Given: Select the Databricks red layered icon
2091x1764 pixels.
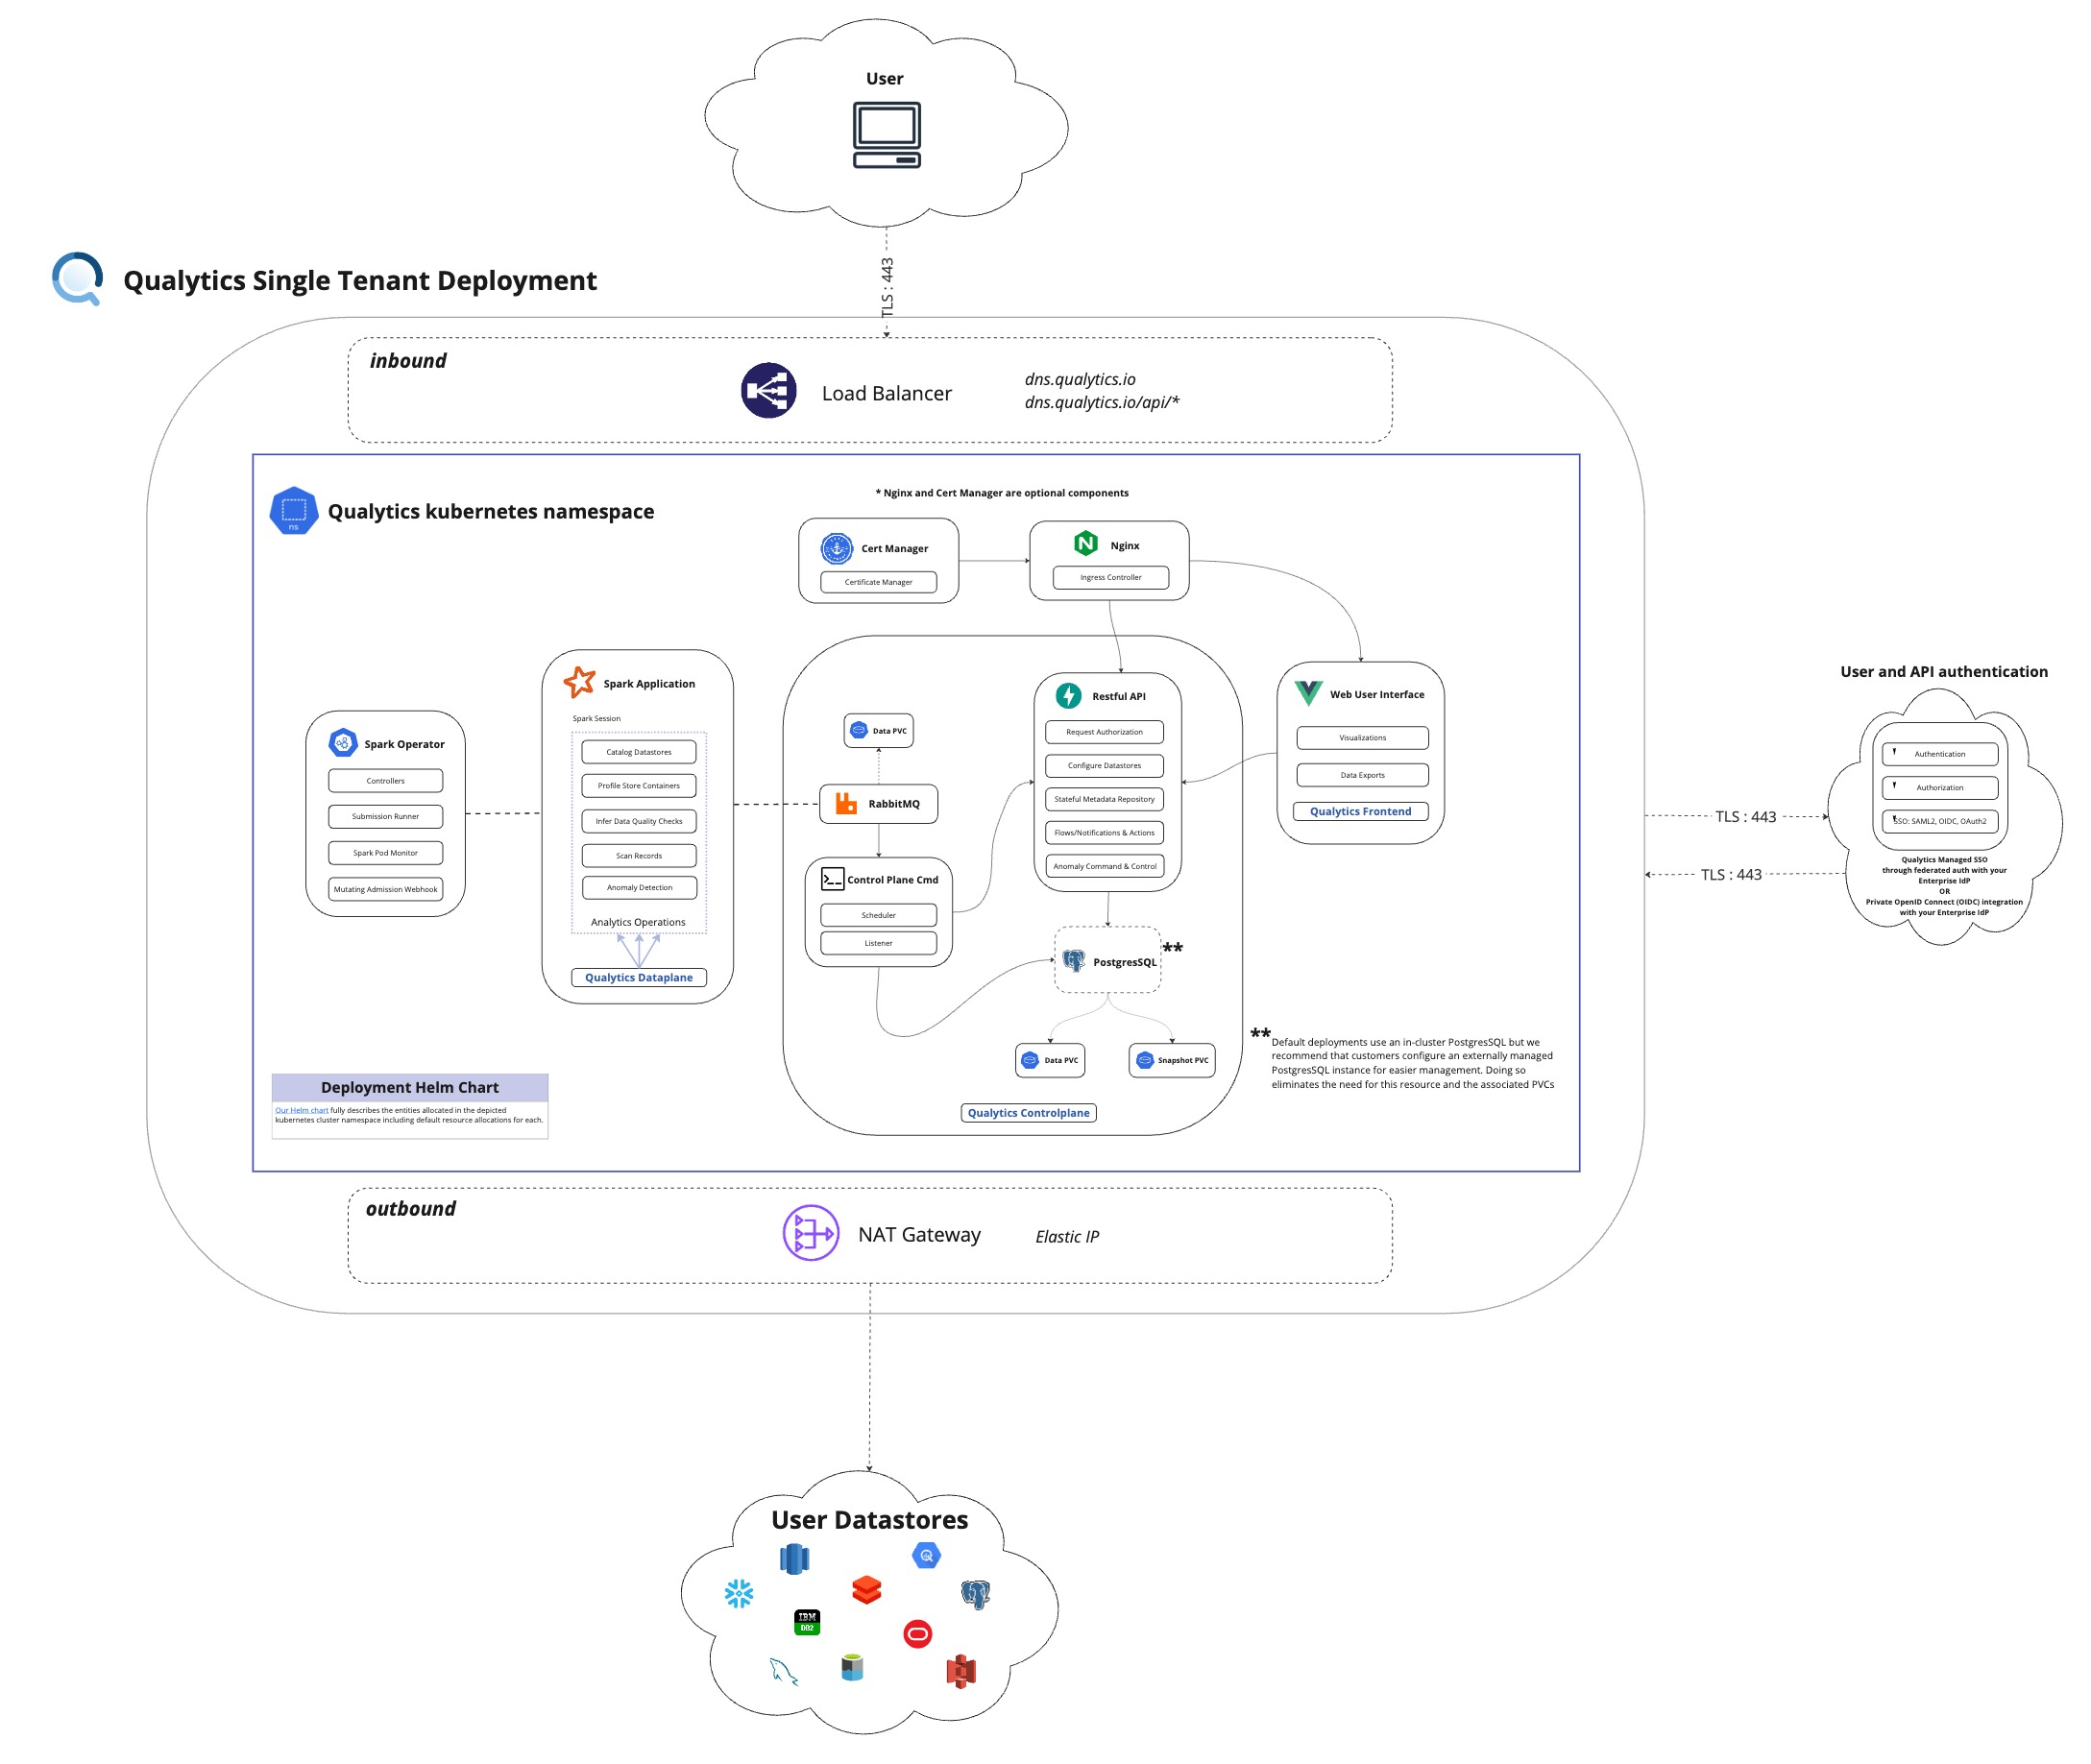Looking at the screenshot, I should pyautogui.click(x=866, y=1590).
